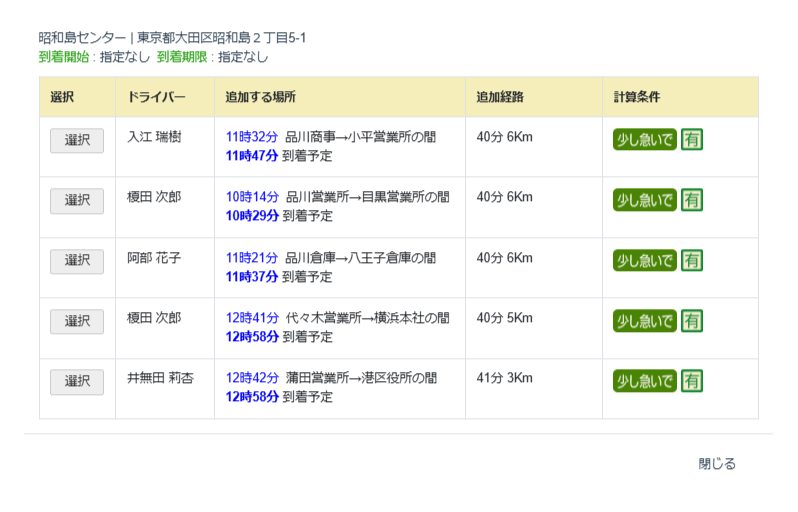Click the 有 icon in 入江 瑞樹's row

point(692,140)
